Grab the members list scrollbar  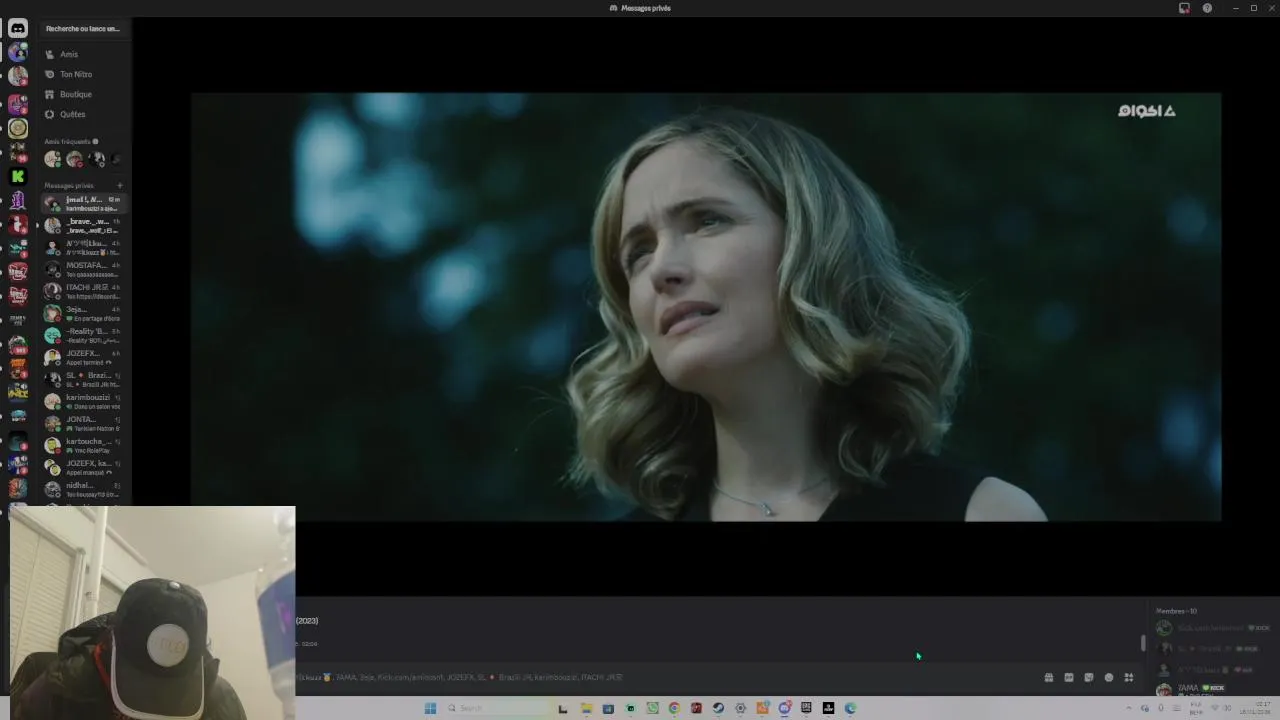[1143, 643]
